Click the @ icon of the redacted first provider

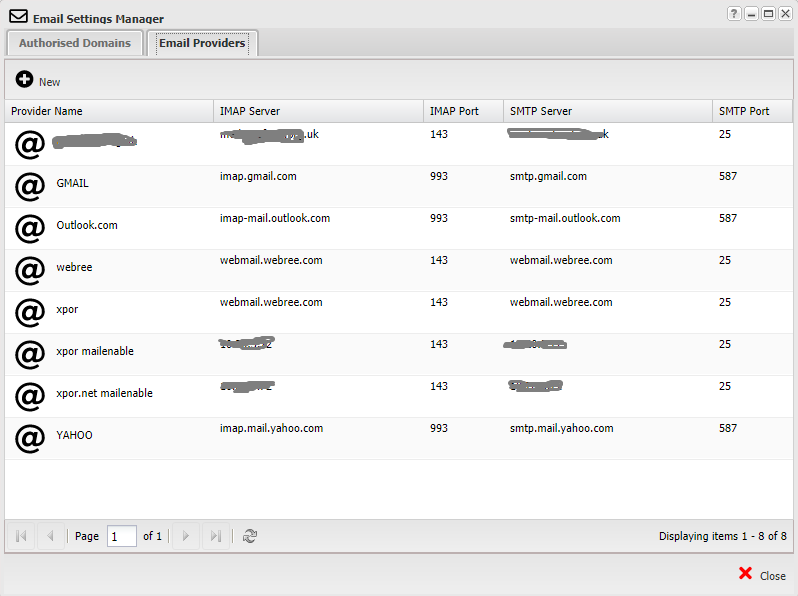30,145
